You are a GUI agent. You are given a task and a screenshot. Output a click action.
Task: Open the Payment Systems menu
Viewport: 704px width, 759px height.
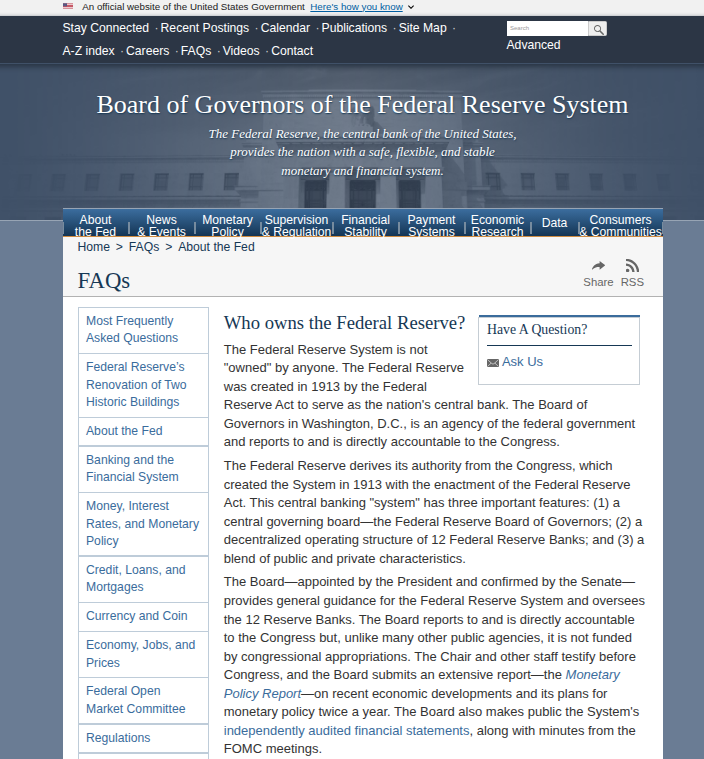coord(431,226)
